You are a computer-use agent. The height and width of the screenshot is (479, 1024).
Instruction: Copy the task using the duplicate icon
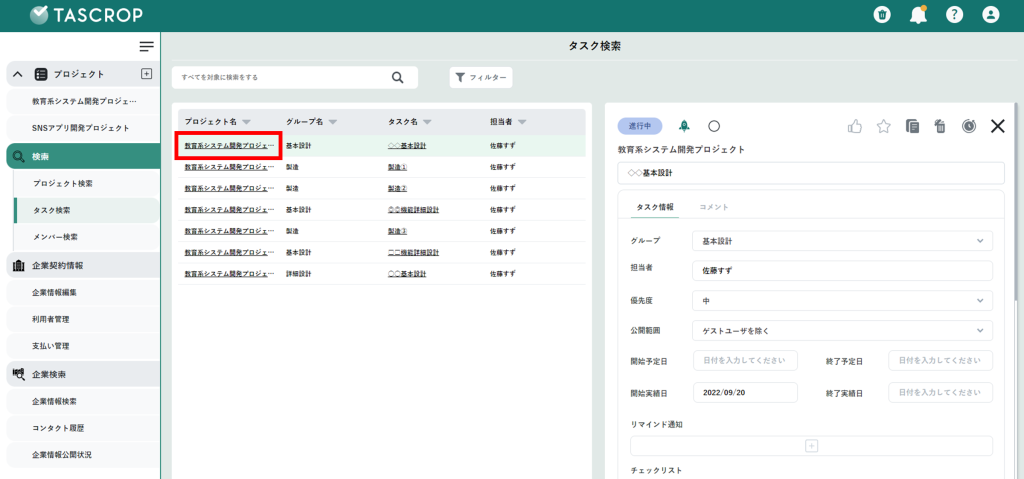(912, 126)
